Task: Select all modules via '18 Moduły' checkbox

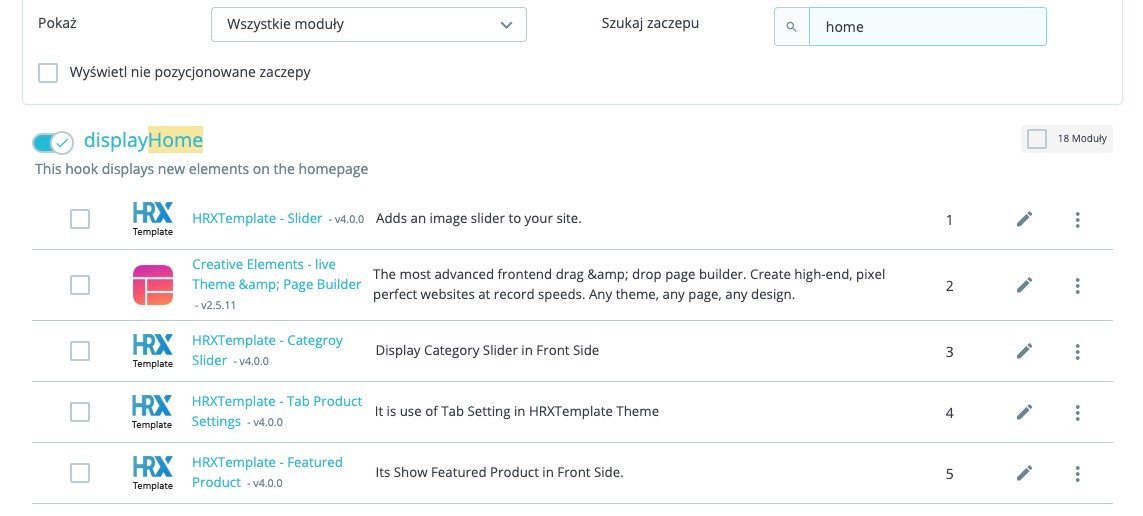Action: click(1037, 139)
